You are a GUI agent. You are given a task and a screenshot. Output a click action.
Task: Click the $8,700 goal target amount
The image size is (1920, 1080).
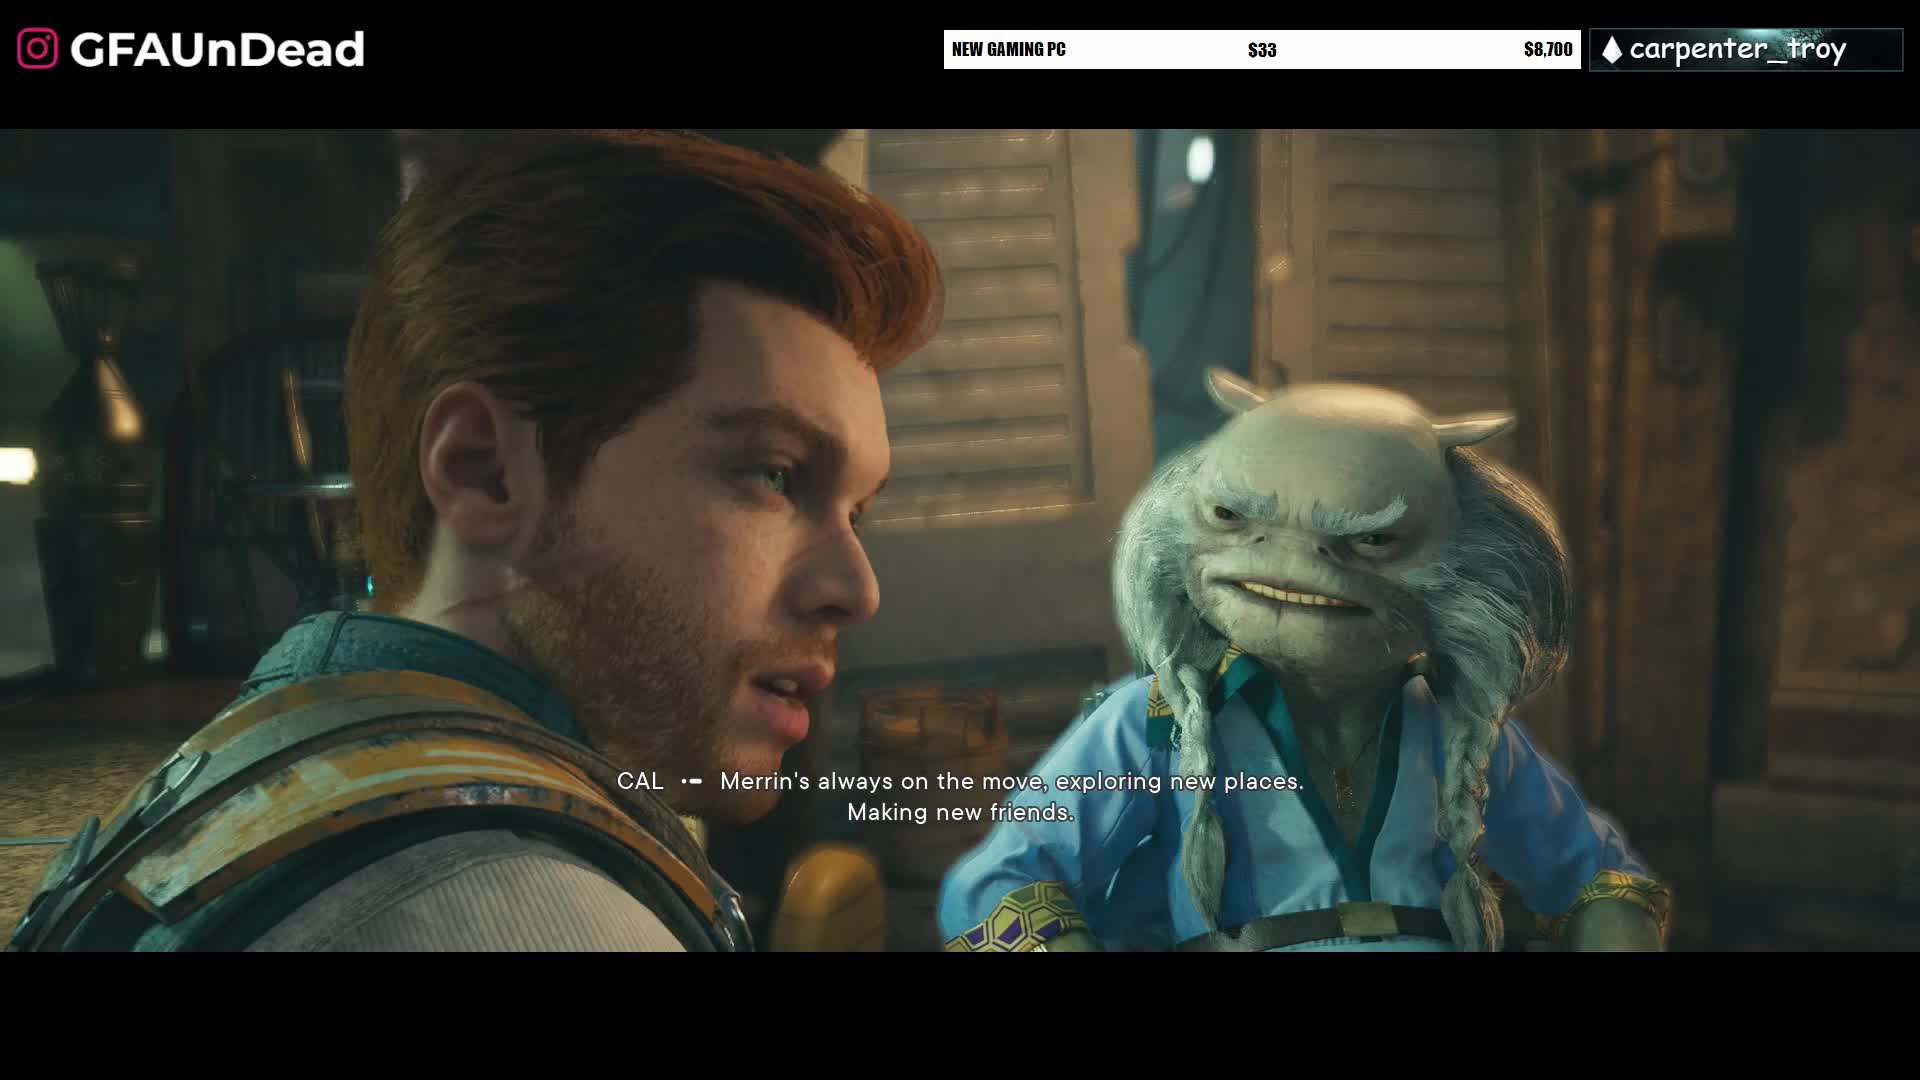click(x=1548, y=49)
